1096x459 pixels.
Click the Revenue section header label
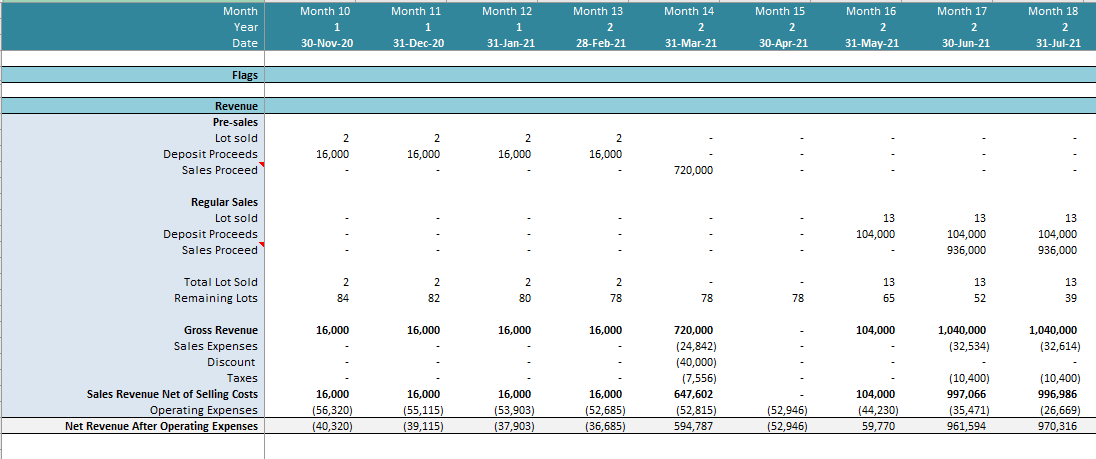[236, 106]
